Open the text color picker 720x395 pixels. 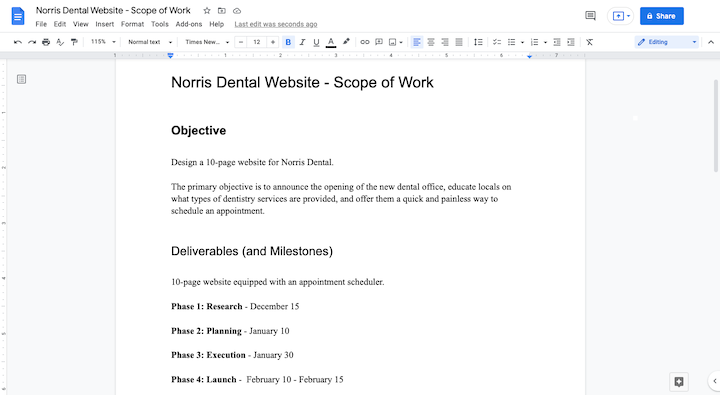pos(331,42)
